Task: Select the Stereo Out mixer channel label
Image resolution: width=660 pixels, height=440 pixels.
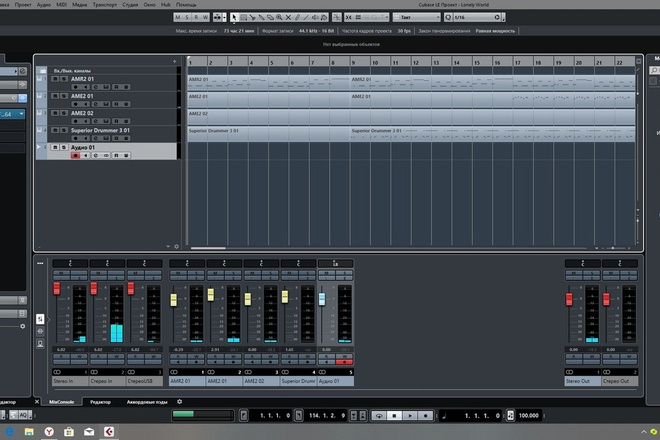Action: coord(583,381)
